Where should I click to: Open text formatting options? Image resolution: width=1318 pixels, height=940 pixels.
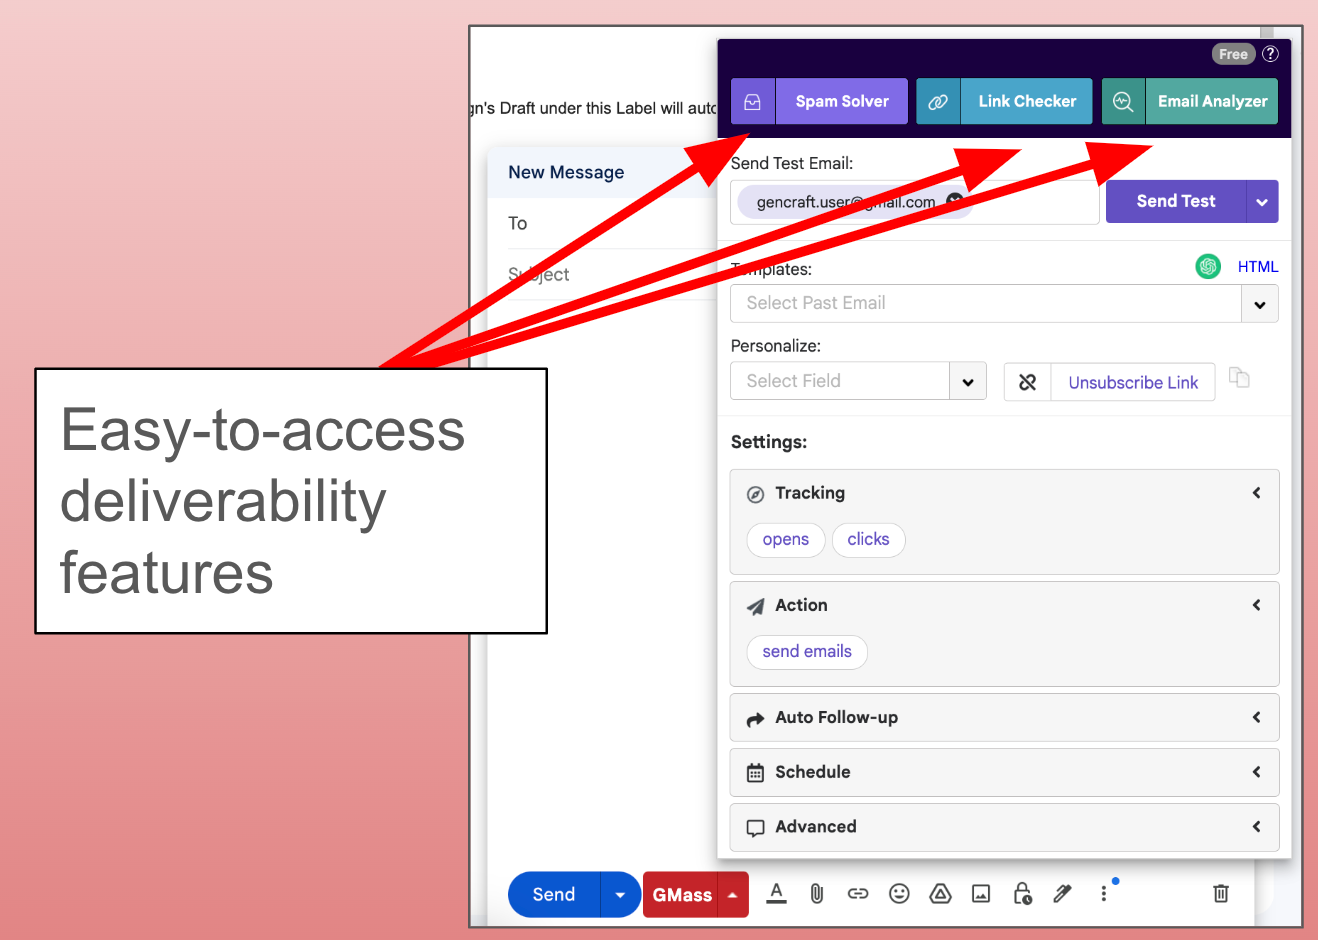[776, 893]
